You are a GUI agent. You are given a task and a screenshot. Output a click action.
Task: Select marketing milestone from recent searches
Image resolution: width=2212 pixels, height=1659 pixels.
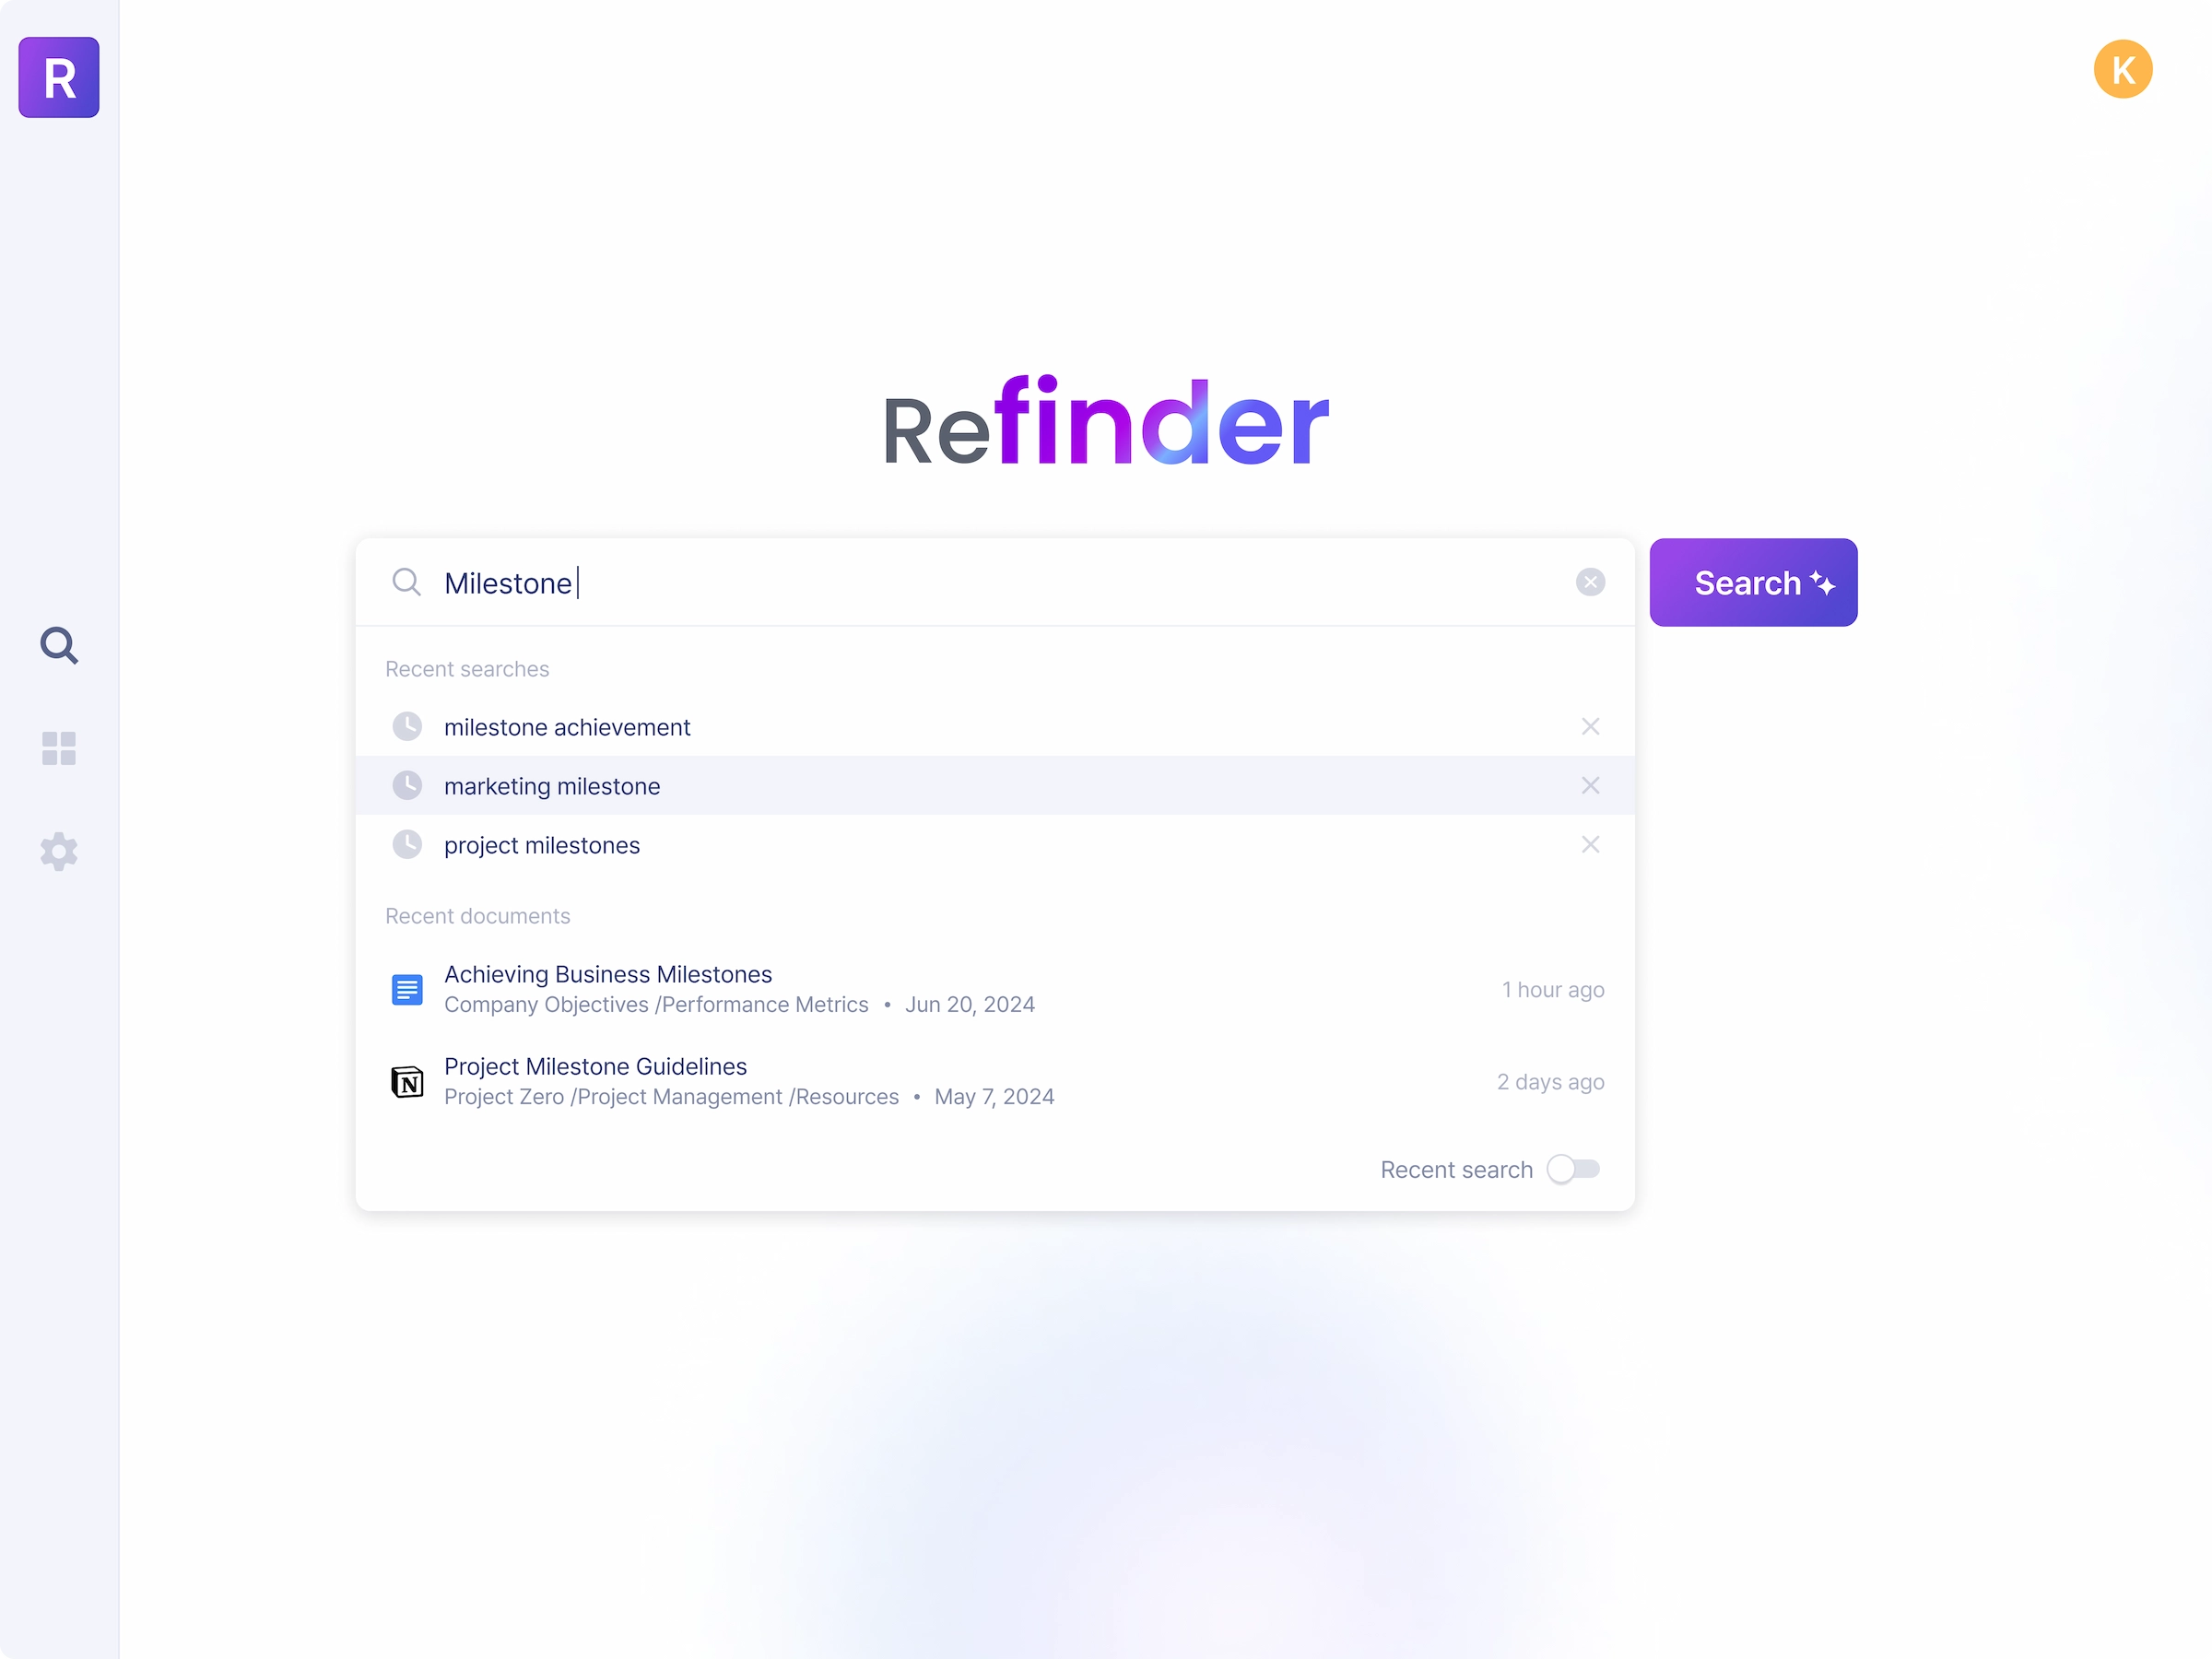pos(552,784)
